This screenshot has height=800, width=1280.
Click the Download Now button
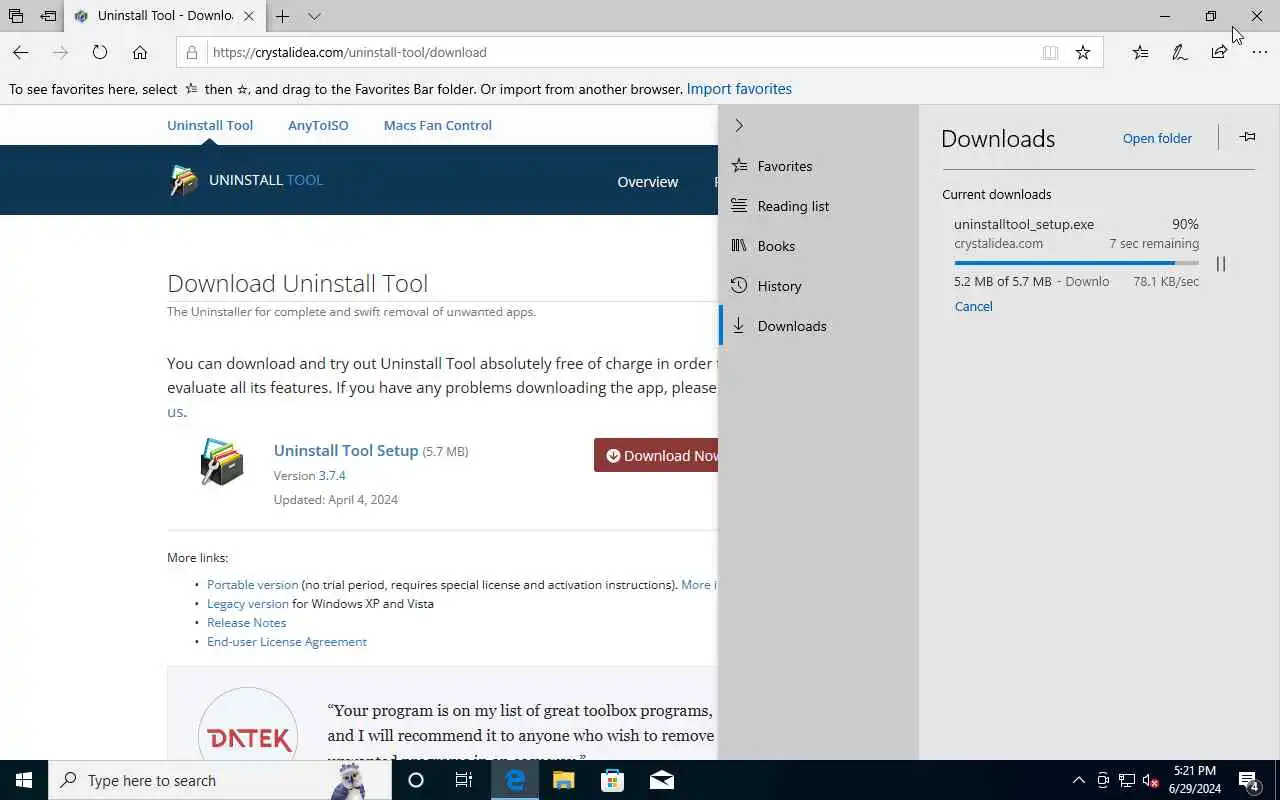pos(656,455)
